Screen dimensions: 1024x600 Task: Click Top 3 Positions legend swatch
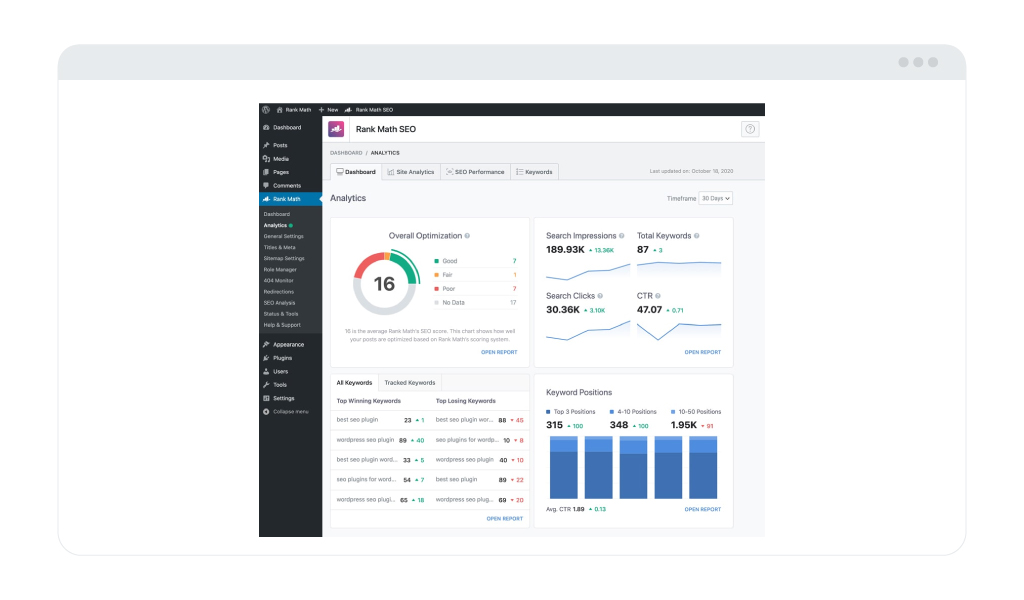click(549, 412)
